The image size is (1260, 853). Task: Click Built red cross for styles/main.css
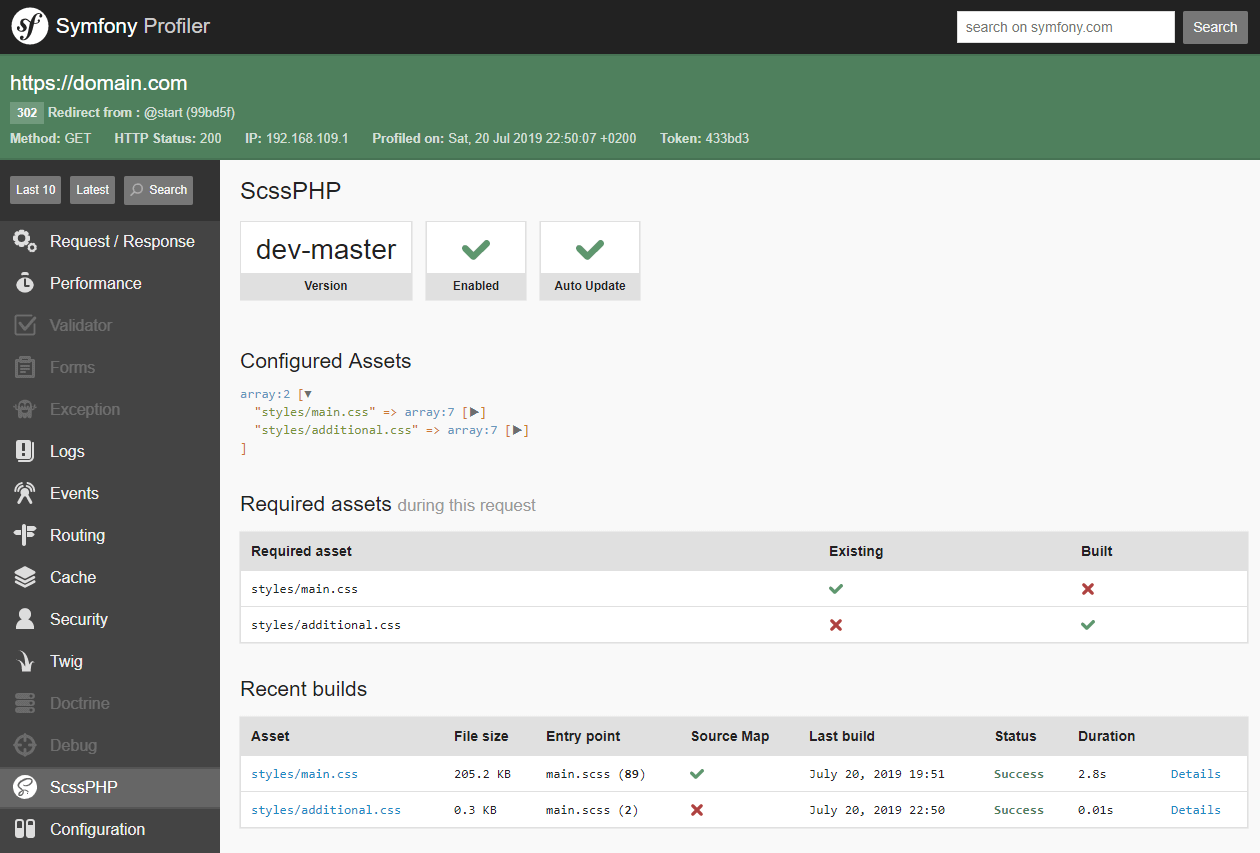pyautogui.click(x=1088, y=589)
